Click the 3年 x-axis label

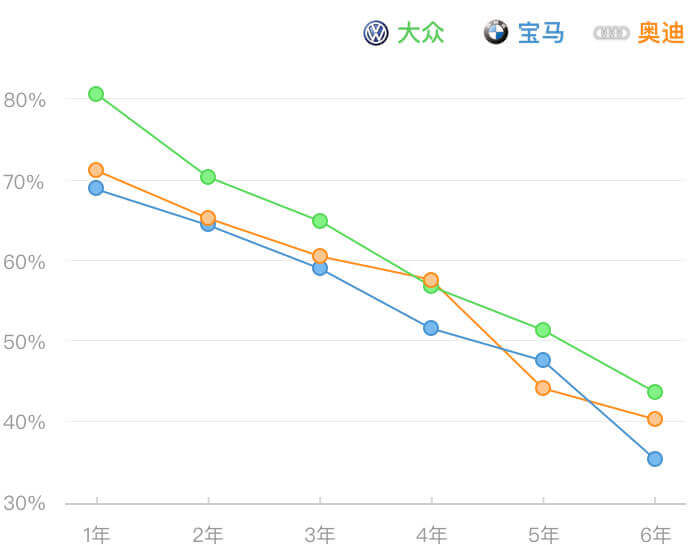pyautogui.click(x=320, y=534)
